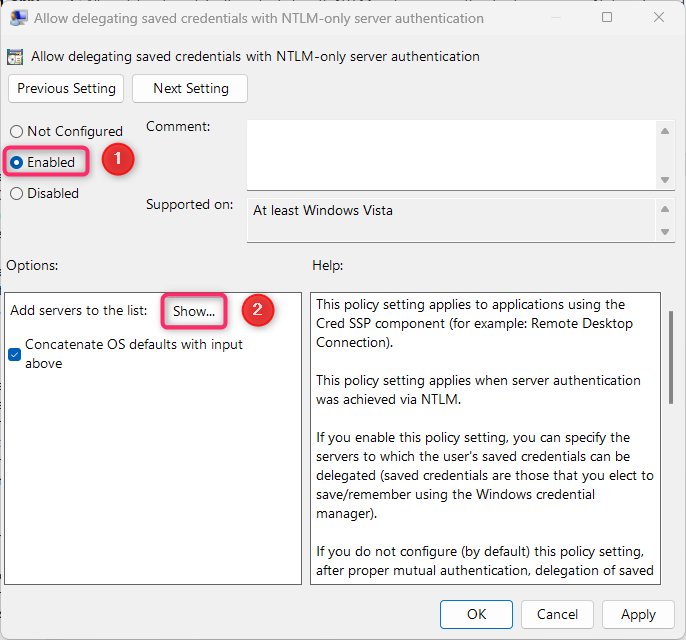Image resolution: width=686 pixels, height=640 pixels.
Task: Confirm changes with the OK button
Action: 477,614
